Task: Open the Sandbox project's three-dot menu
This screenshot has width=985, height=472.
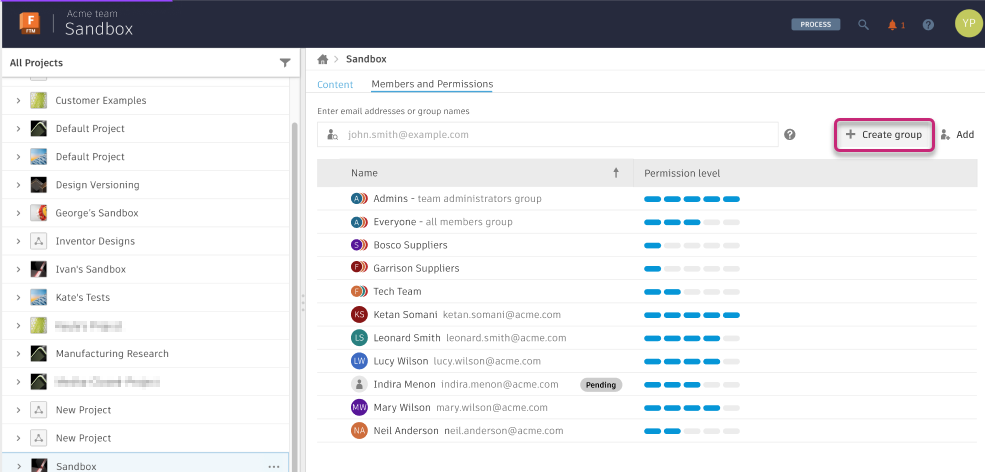Action: click(x=274, y=466)
